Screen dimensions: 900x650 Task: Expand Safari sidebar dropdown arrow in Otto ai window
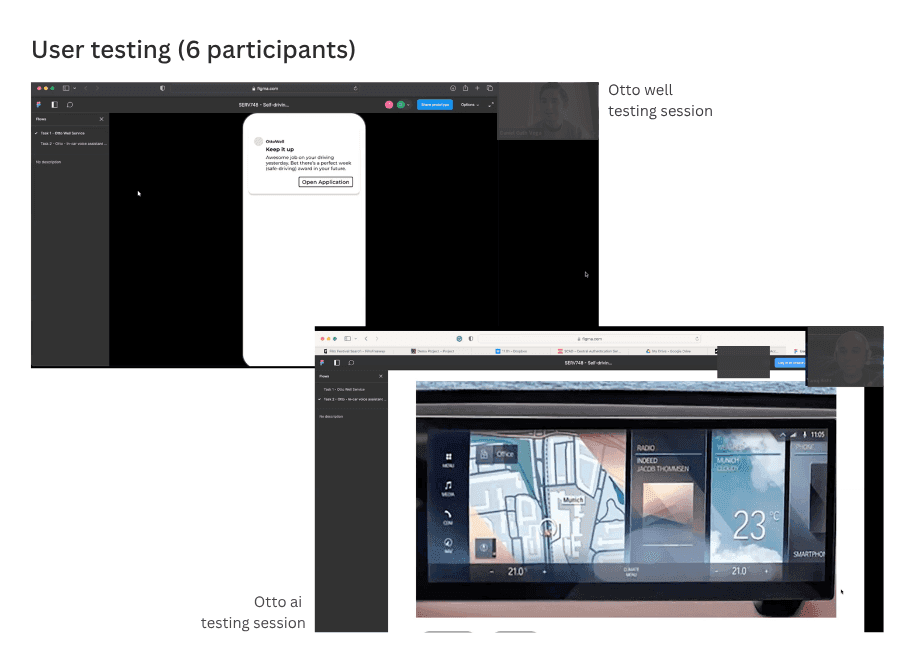click(x=356, y=338)
